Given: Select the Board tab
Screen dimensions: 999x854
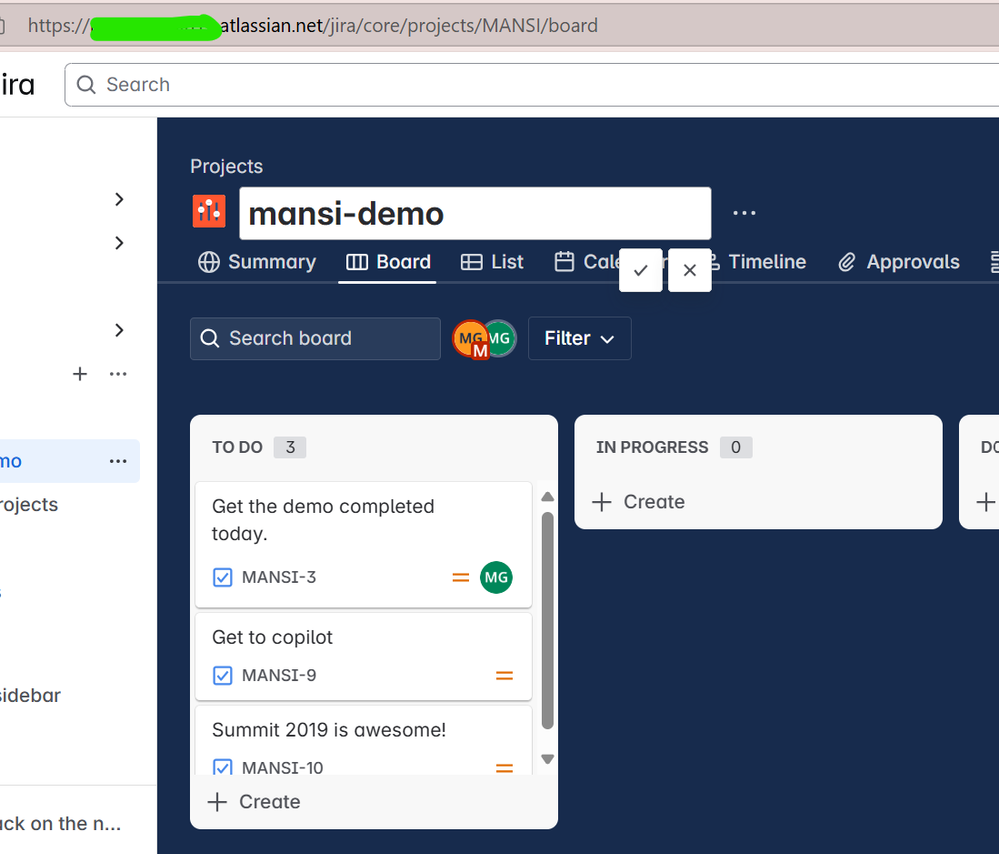Looking at the screenshot, I should 388,262.
